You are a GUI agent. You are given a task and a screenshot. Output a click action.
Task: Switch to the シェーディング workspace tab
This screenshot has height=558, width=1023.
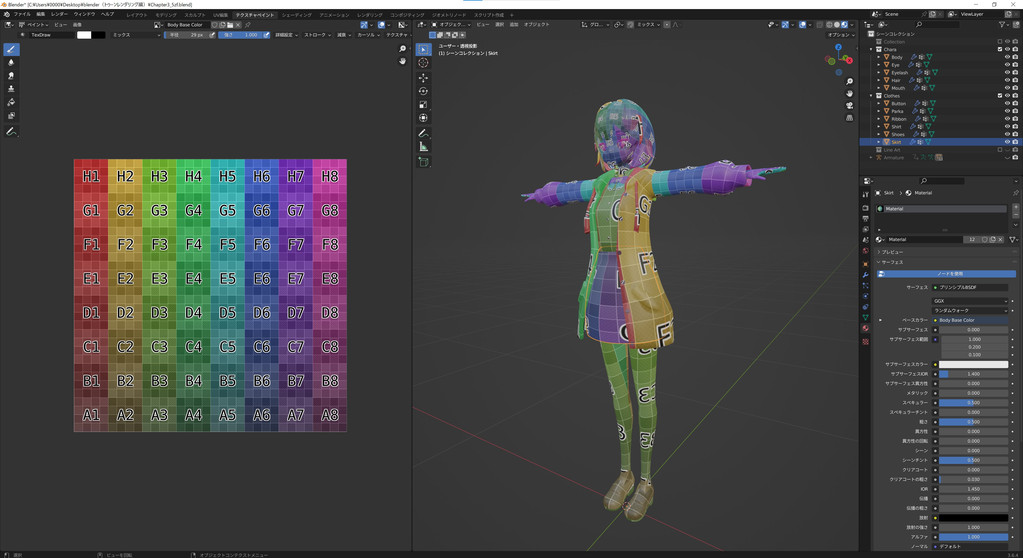296,15
